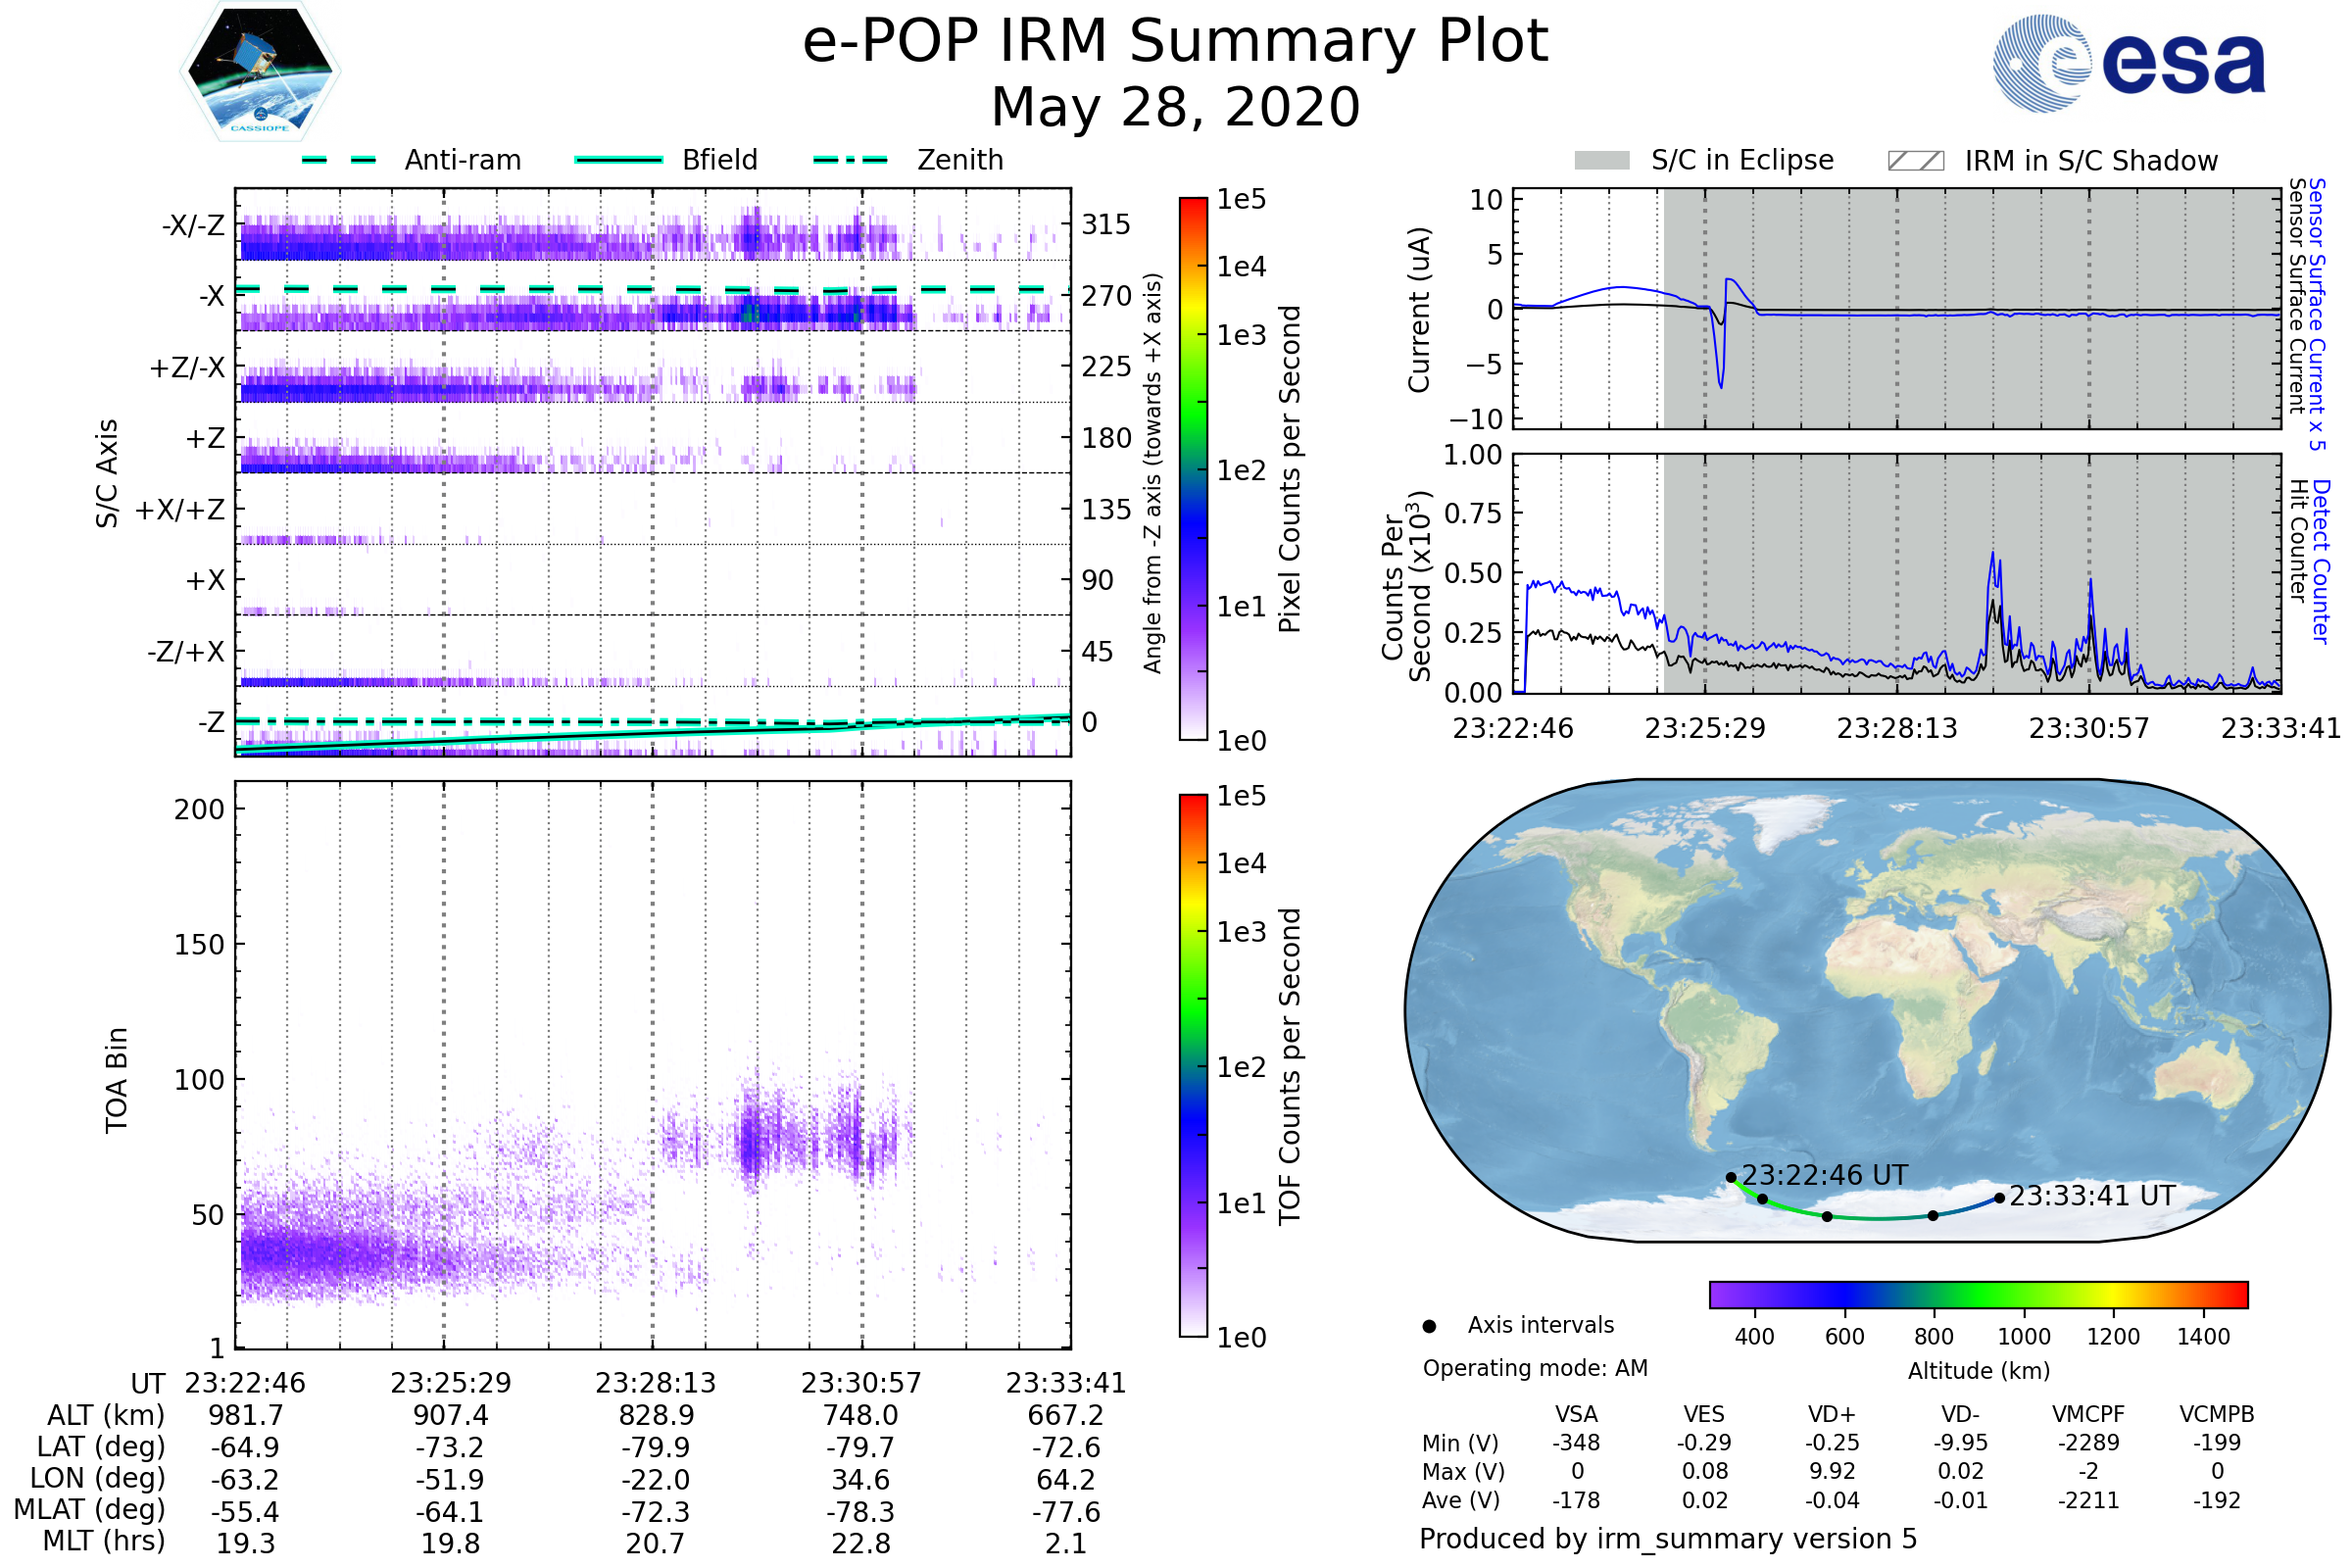Click the VMCPF voltage column header

coord(2088,1414)
